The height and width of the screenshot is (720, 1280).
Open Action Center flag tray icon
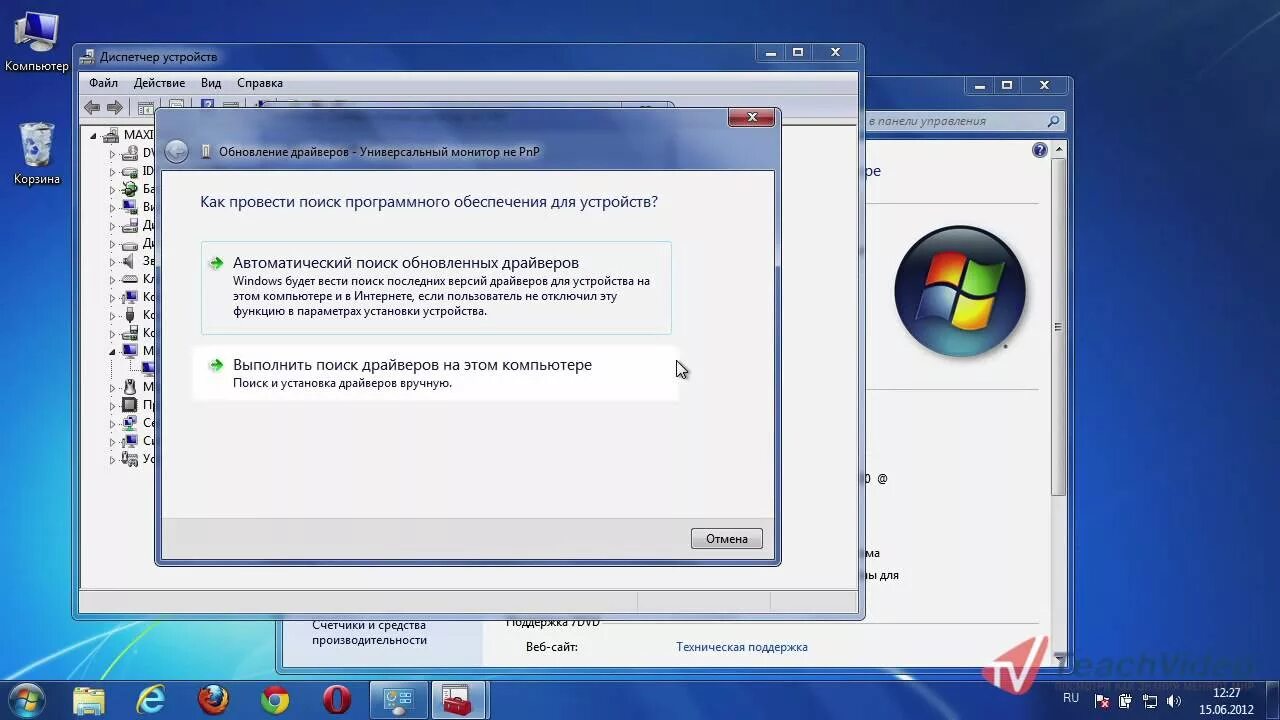click(1102, 701)
